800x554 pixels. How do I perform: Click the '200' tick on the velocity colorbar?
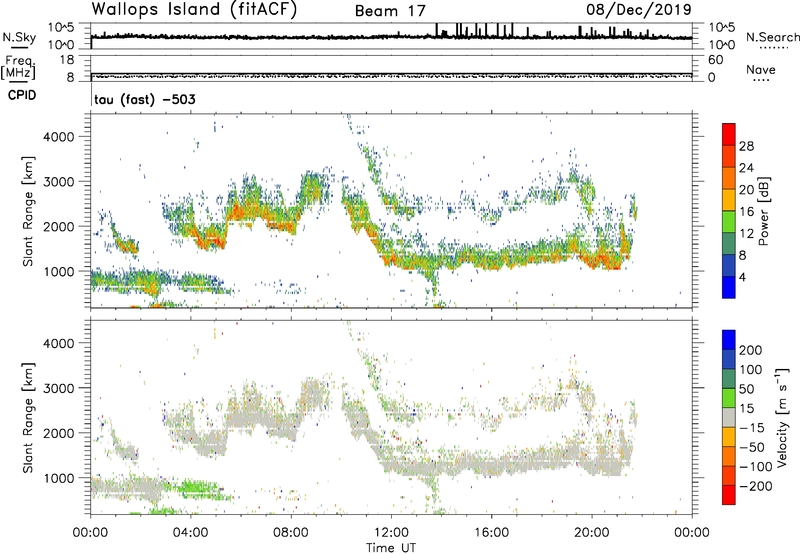(x=751, y=350)
